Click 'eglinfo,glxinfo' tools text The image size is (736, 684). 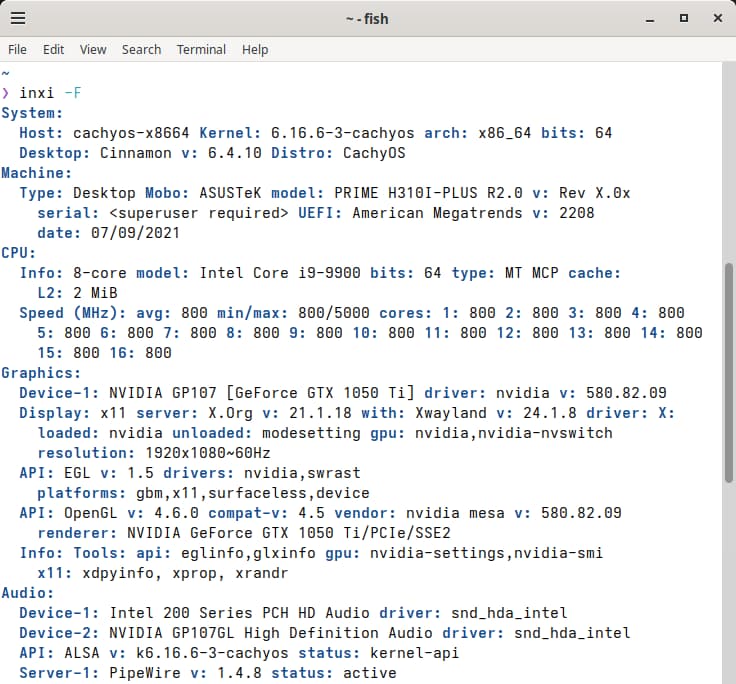click(248, 553)
